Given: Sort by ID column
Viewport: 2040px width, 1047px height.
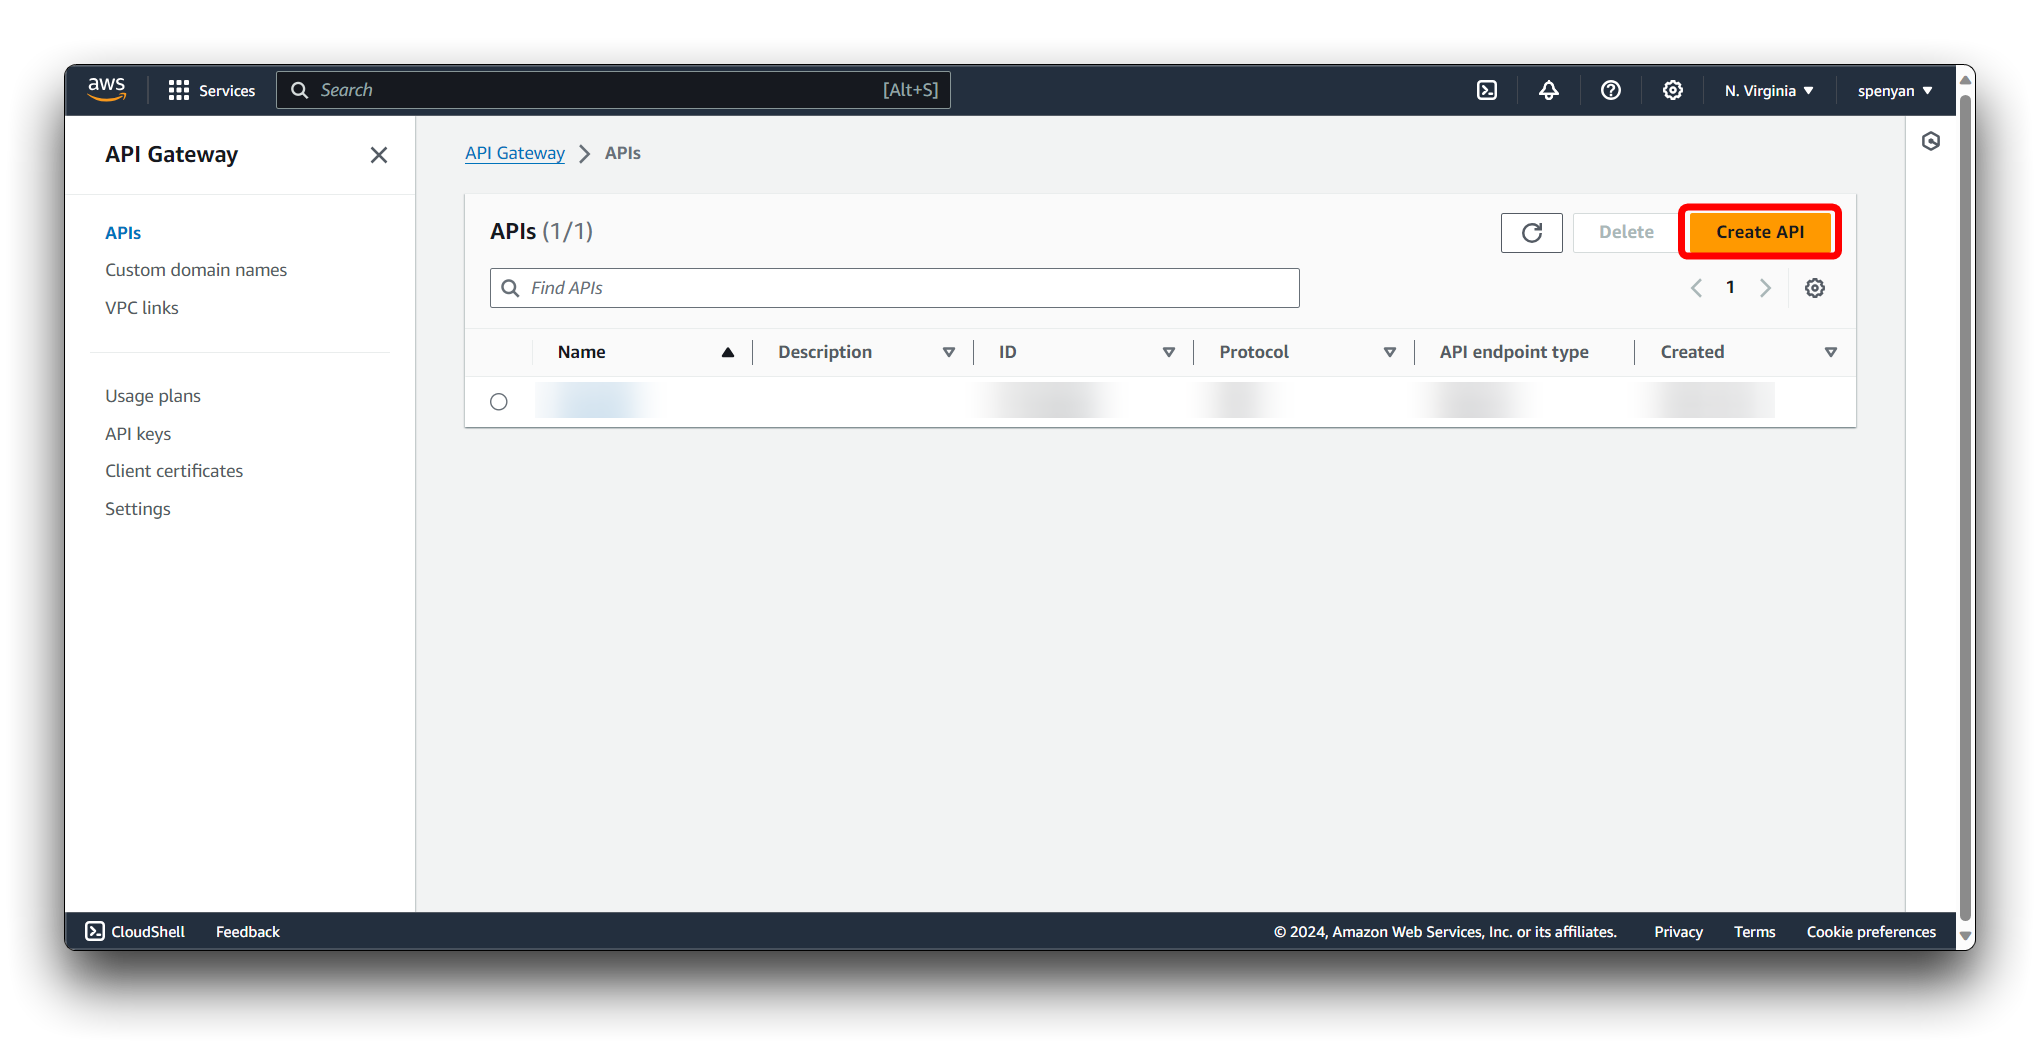Looking at the screenshot, I should (1169, 352).
